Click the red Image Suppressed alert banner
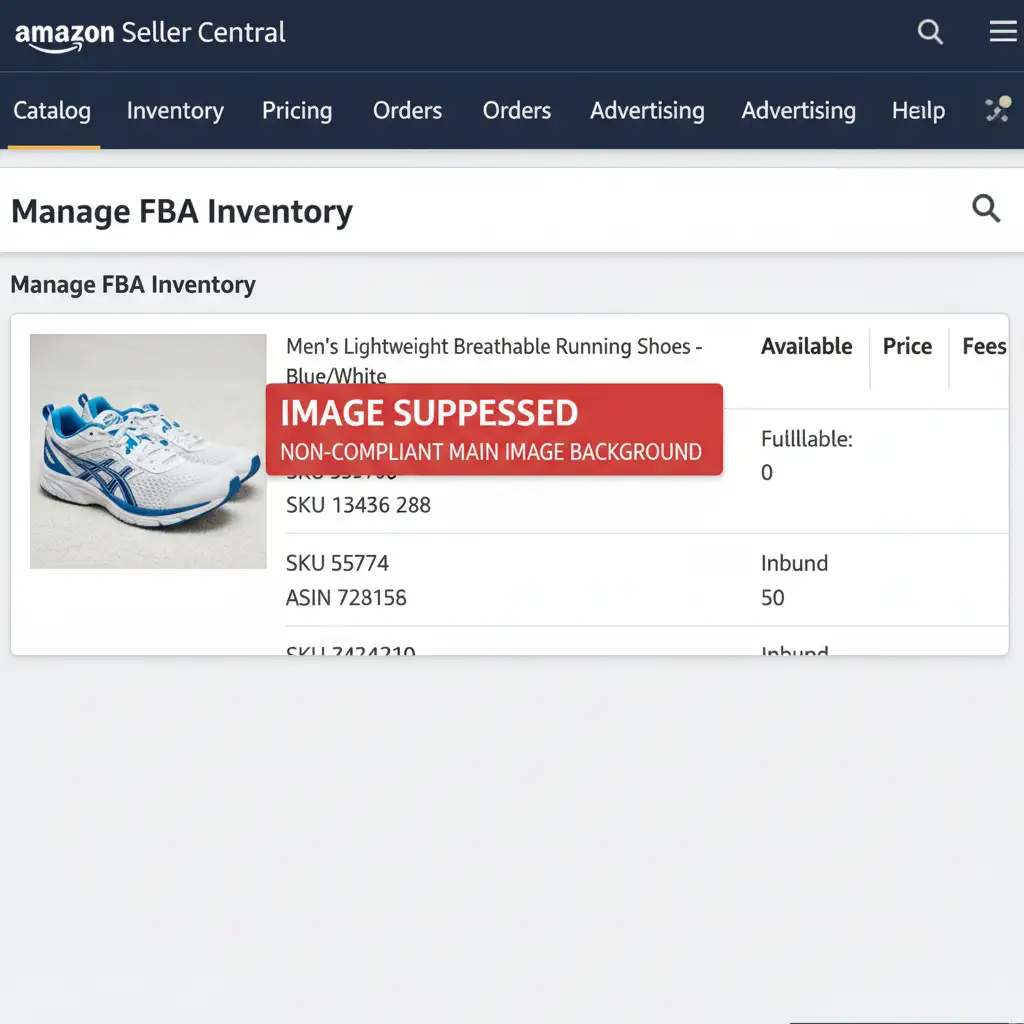This screenshot has height=1024, width=1024. click(x=494, y=430)
